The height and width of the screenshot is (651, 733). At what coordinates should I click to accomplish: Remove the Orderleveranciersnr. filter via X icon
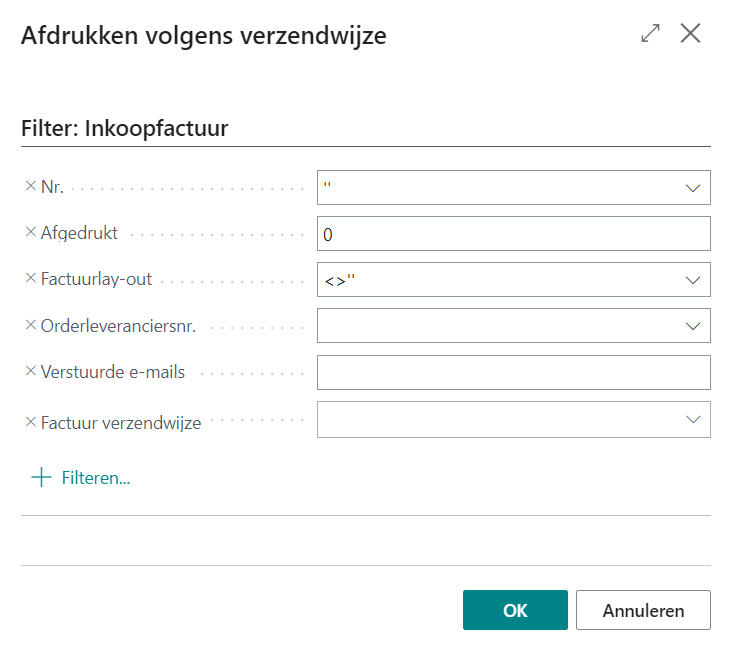tap(30, 325)
